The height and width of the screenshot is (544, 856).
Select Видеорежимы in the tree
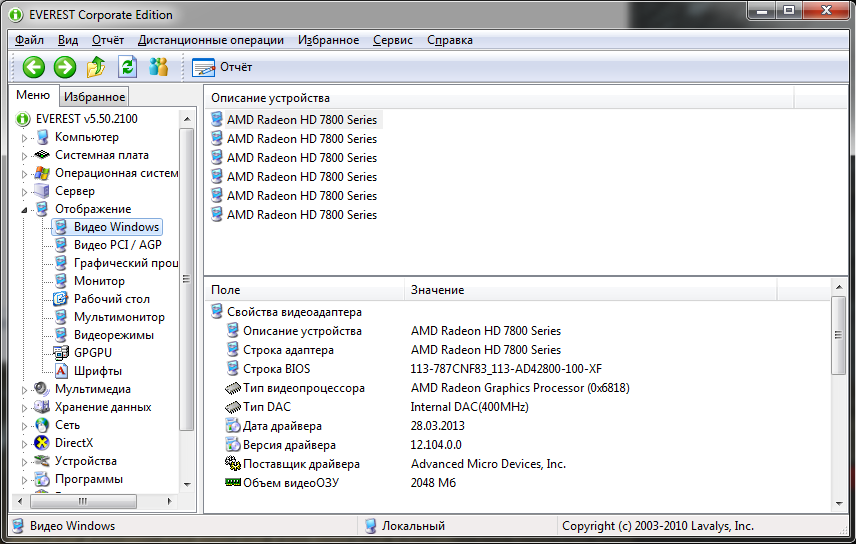click(x=114, y=335)
